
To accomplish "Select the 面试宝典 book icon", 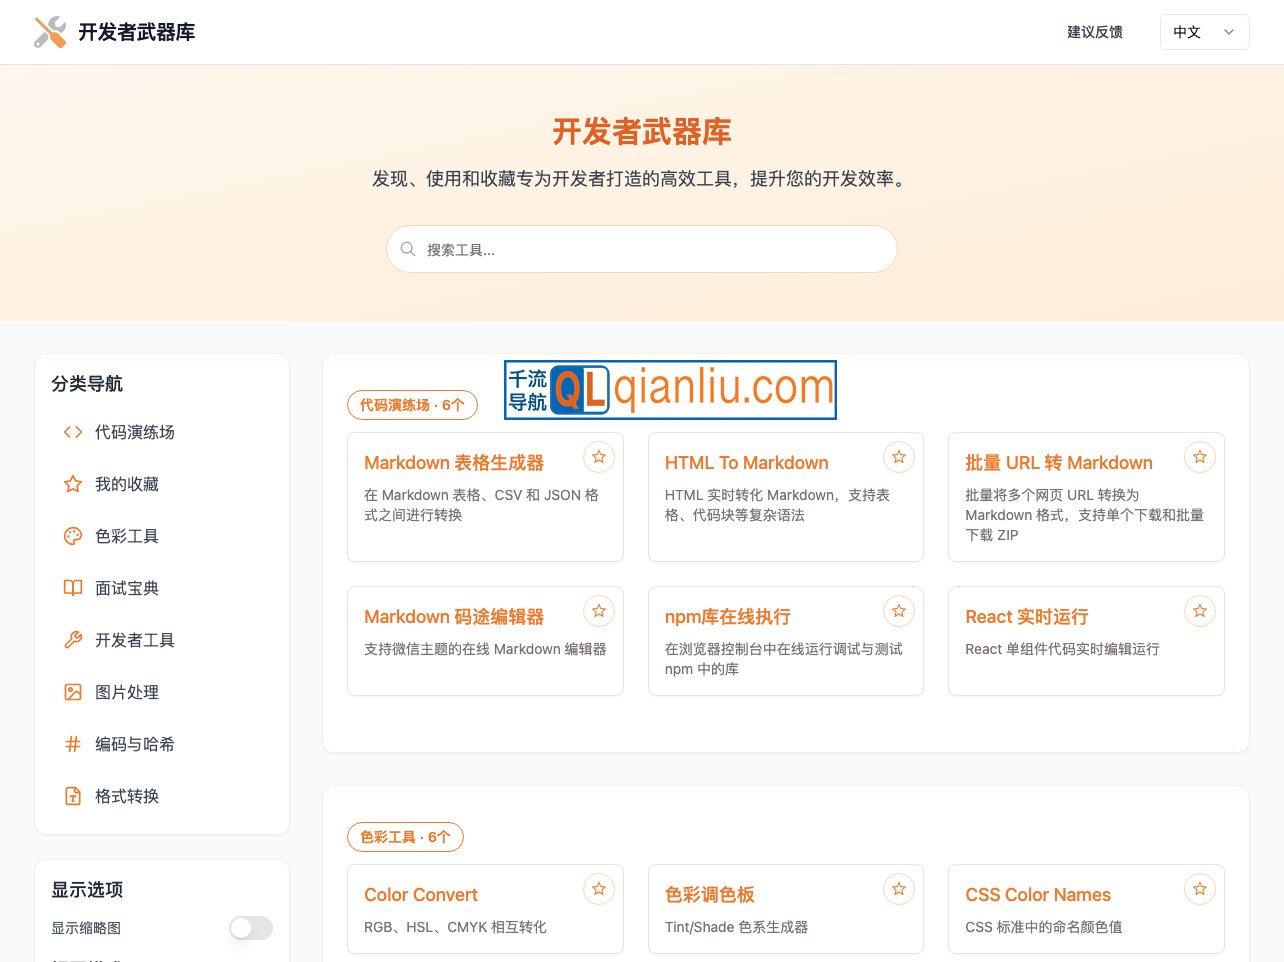I will tap(72, 588).
